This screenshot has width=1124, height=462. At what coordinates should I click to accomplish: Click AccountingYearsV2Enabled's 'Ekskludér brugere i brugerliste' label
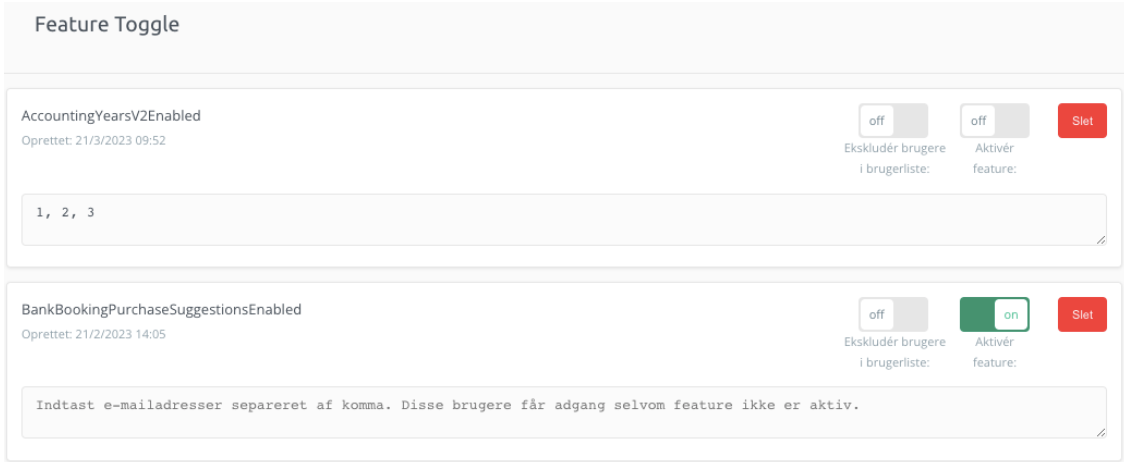pos(893,159)
